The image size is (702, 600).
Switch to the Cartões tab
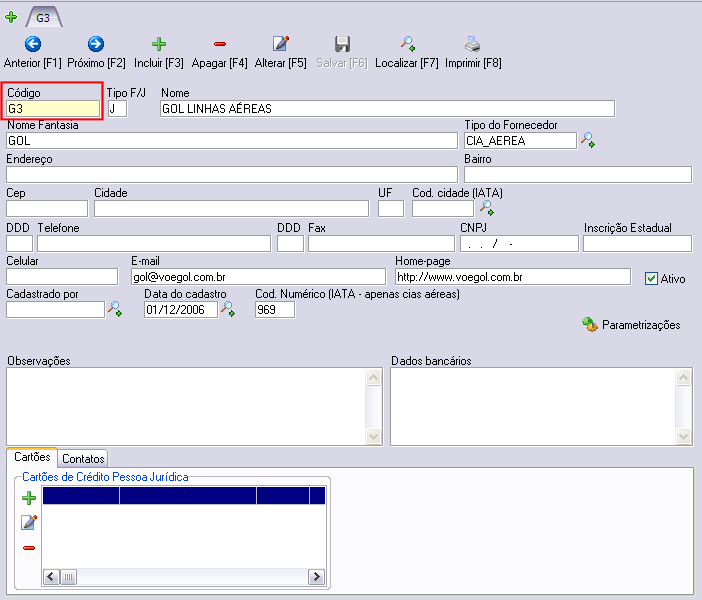[x=32, y=457]
